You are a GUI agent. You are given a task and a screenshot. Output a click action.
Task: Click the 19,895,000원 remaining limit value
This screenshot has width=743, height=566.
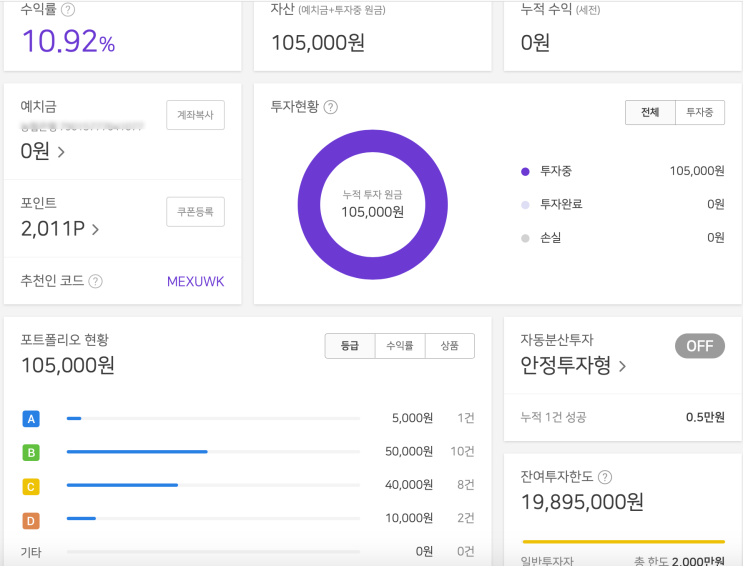click(582, 502)
